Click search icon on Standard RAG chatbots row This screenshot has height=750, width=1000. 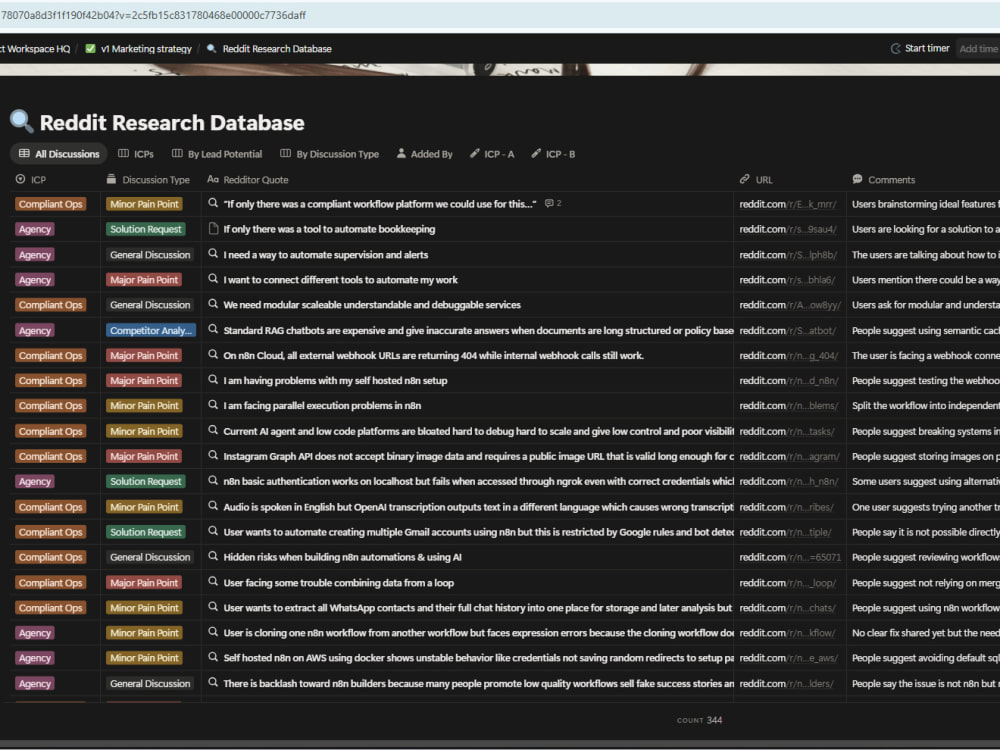(213, 329)
